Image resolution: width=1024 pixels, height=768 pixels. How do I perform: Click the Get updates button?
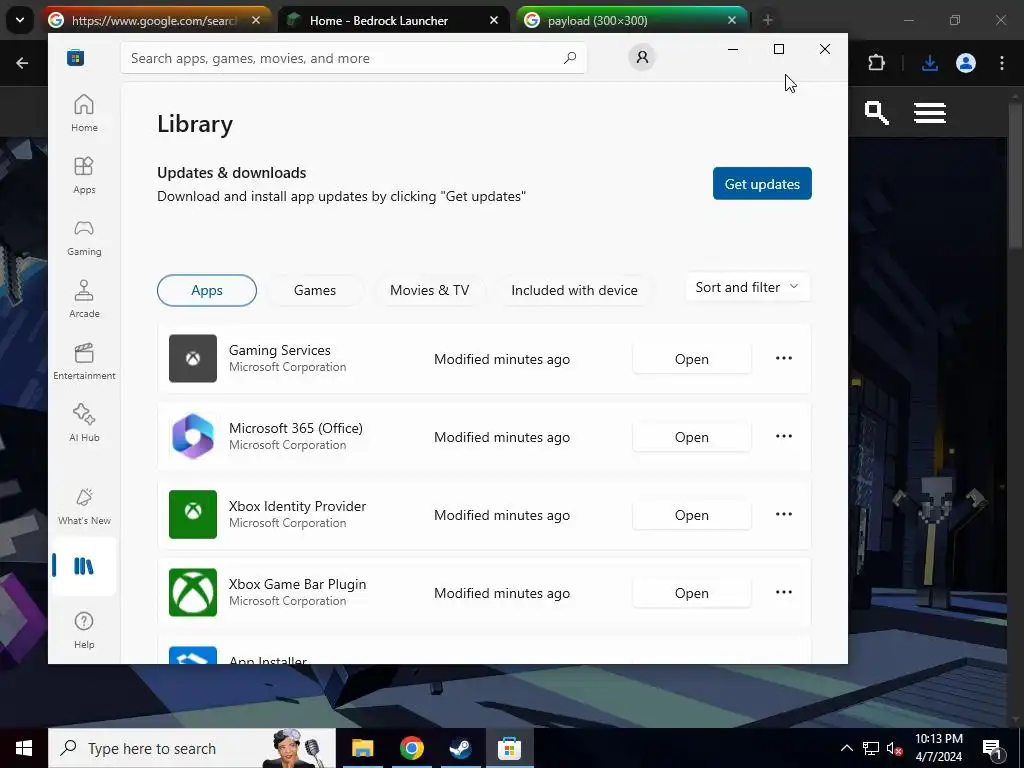(762, 184)
